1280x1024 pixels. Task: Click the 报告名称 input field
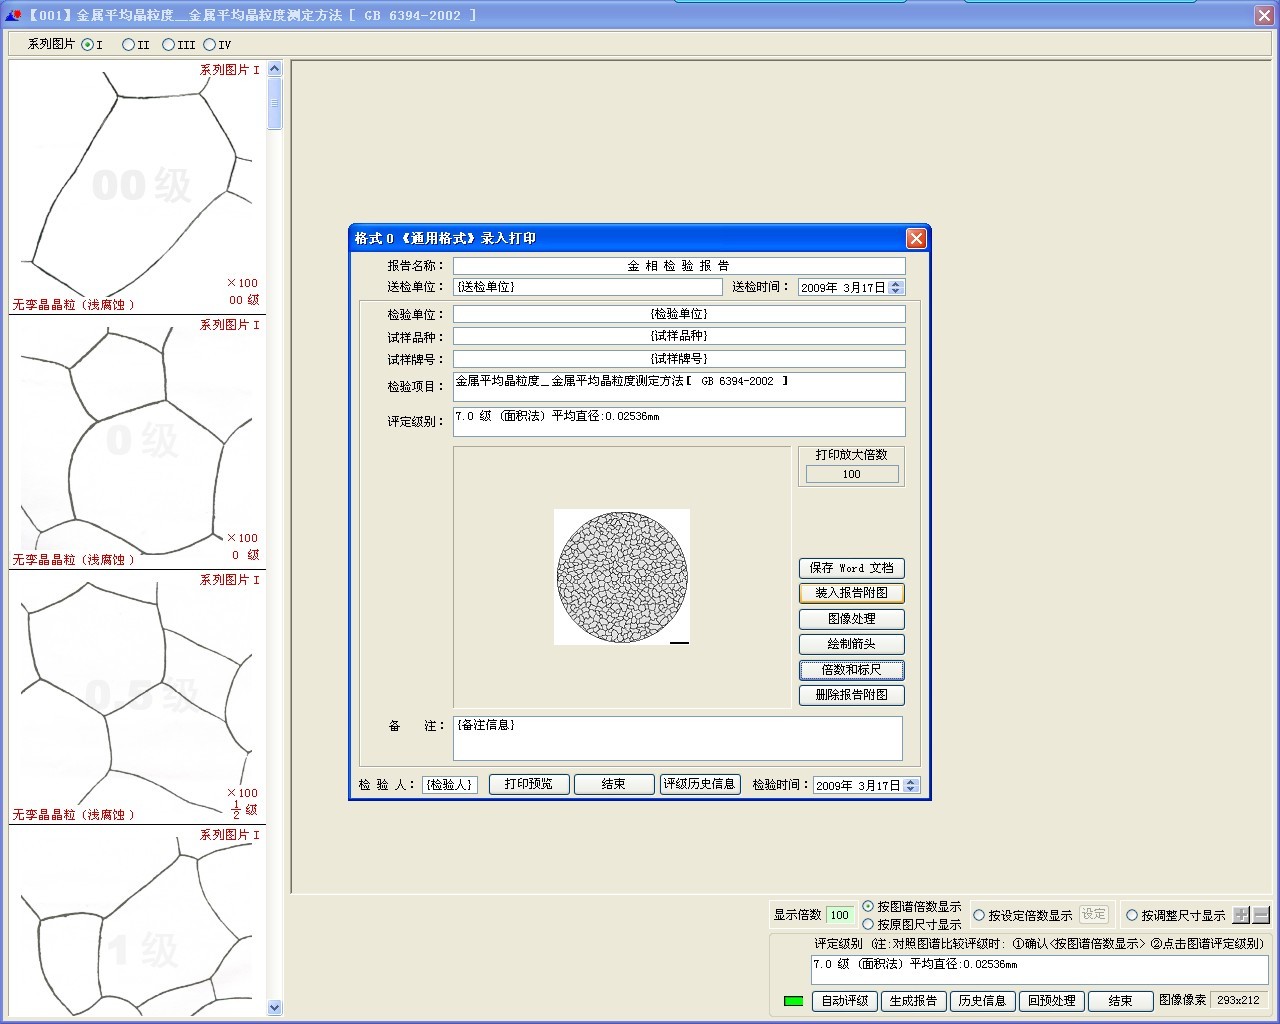pyautogui.click(x=679, y=266)
